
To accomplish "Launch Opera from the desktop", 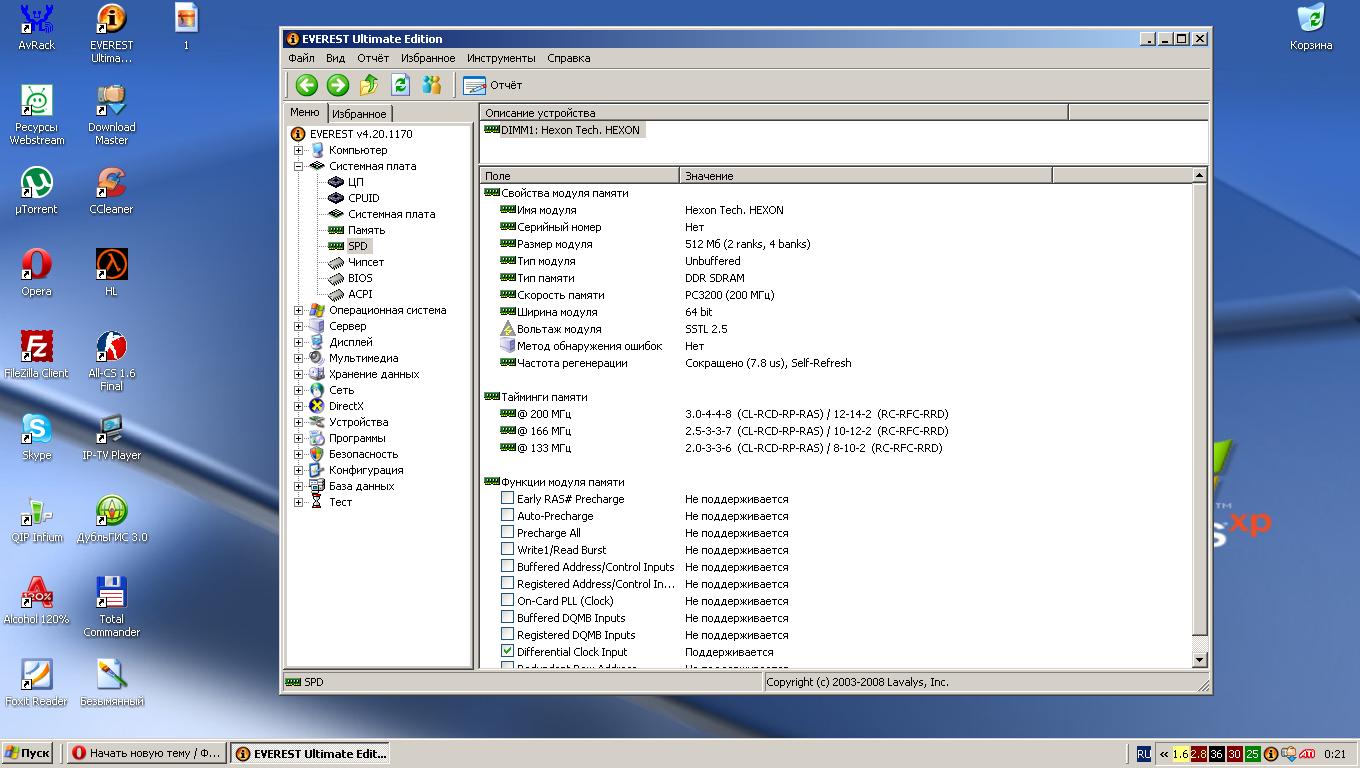I will pyautogui.click(x=37, y=273).
